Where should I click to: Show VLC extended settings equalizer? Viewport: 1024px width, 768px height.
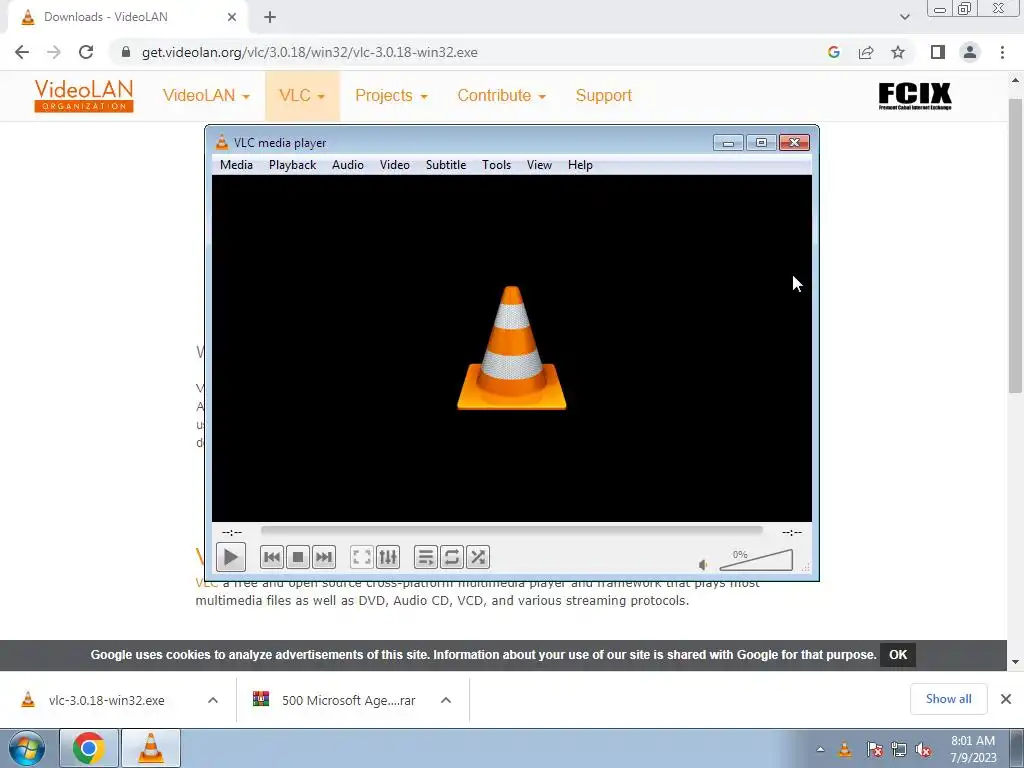(x=387, y=557)
